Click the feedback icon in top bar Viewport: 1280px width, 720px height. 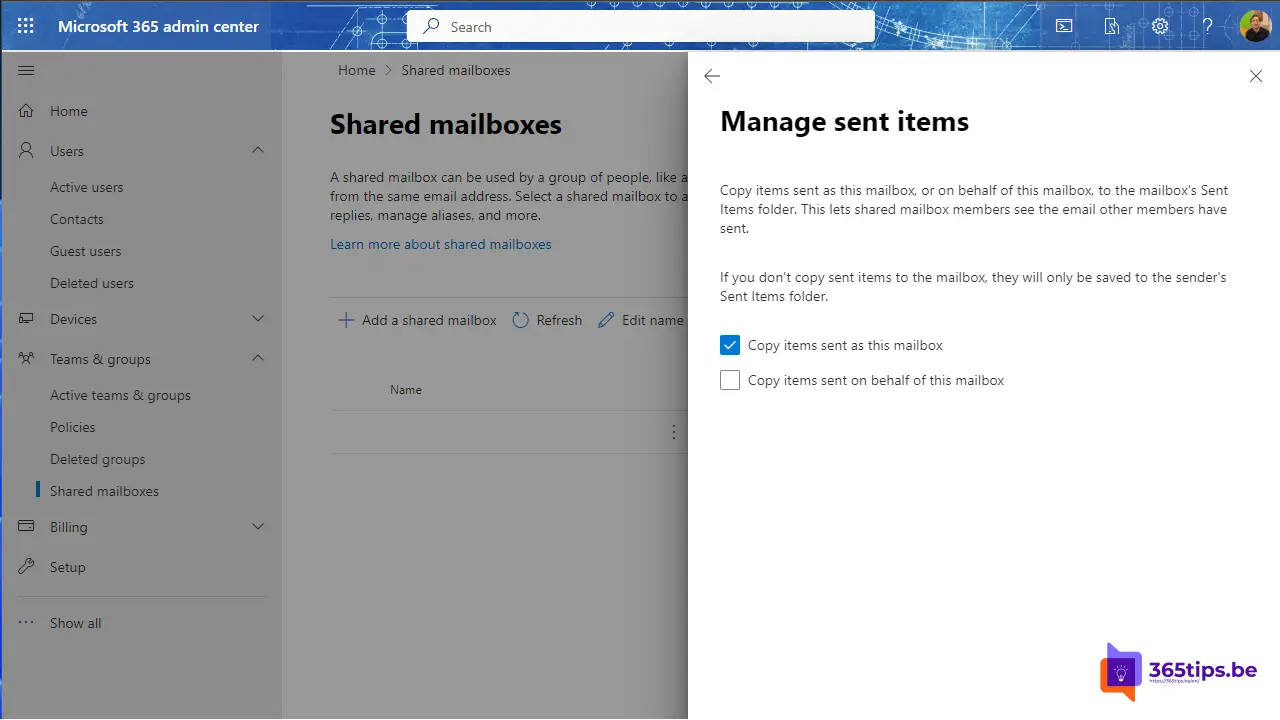1111,26
